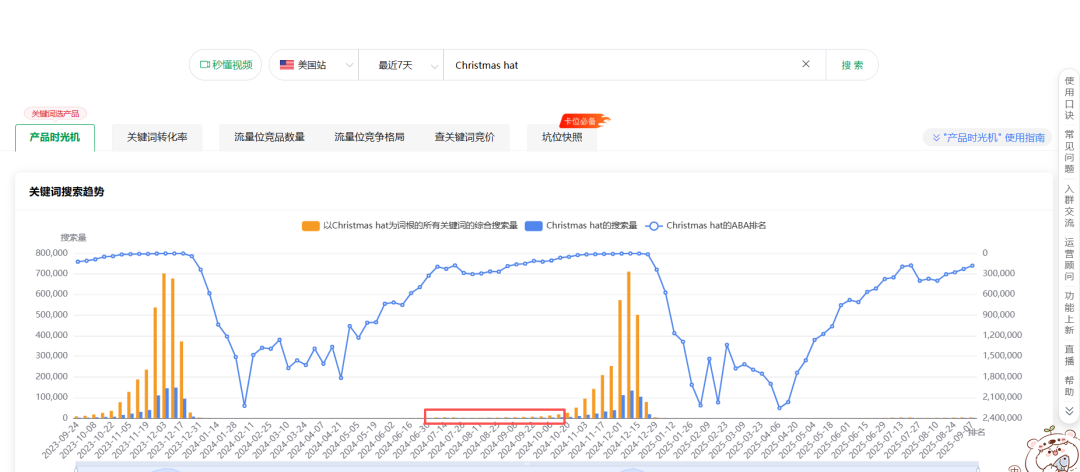The image size is (1080, 472).
Task: Clear the search box with the X icon
Action: coord(806,64)
